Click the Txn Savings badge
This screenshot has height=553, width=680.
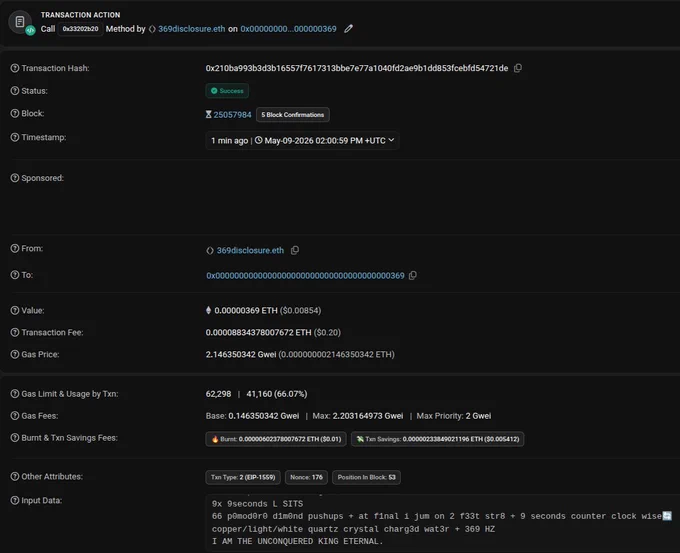pos(438,439)
